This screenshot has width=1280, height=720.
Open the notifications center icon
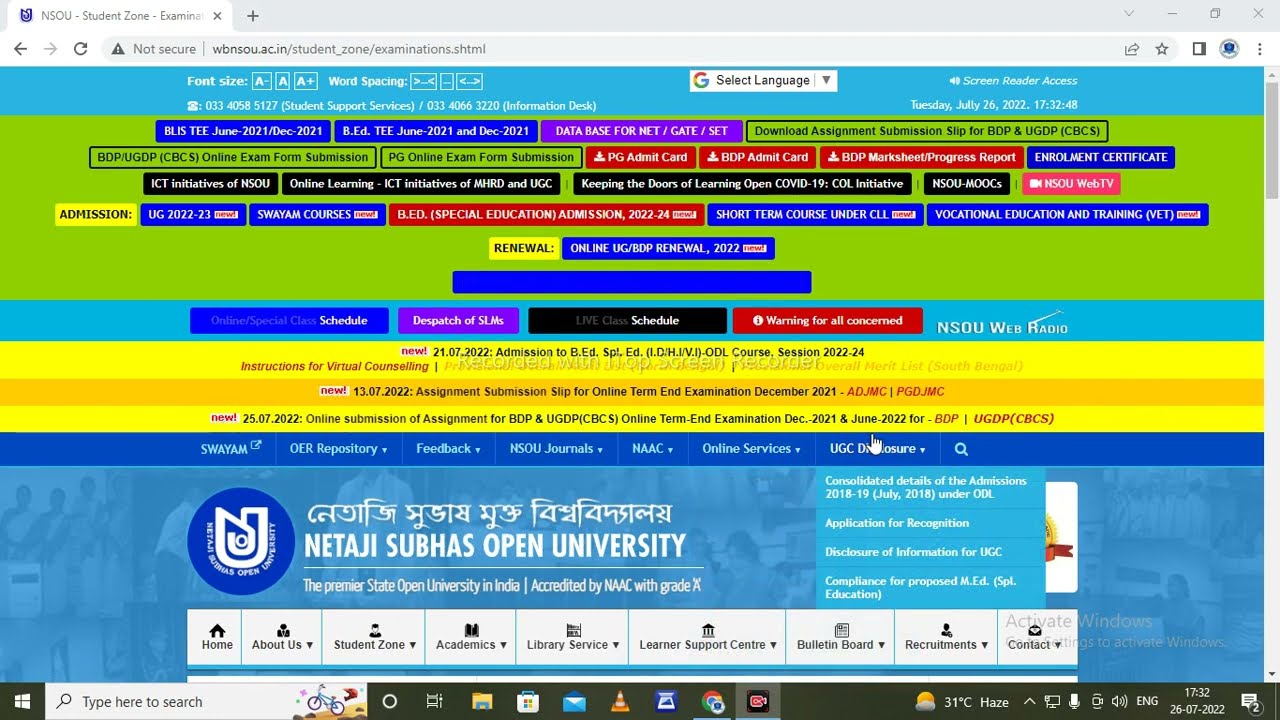pyautogui.click(x=1250, y=701)
